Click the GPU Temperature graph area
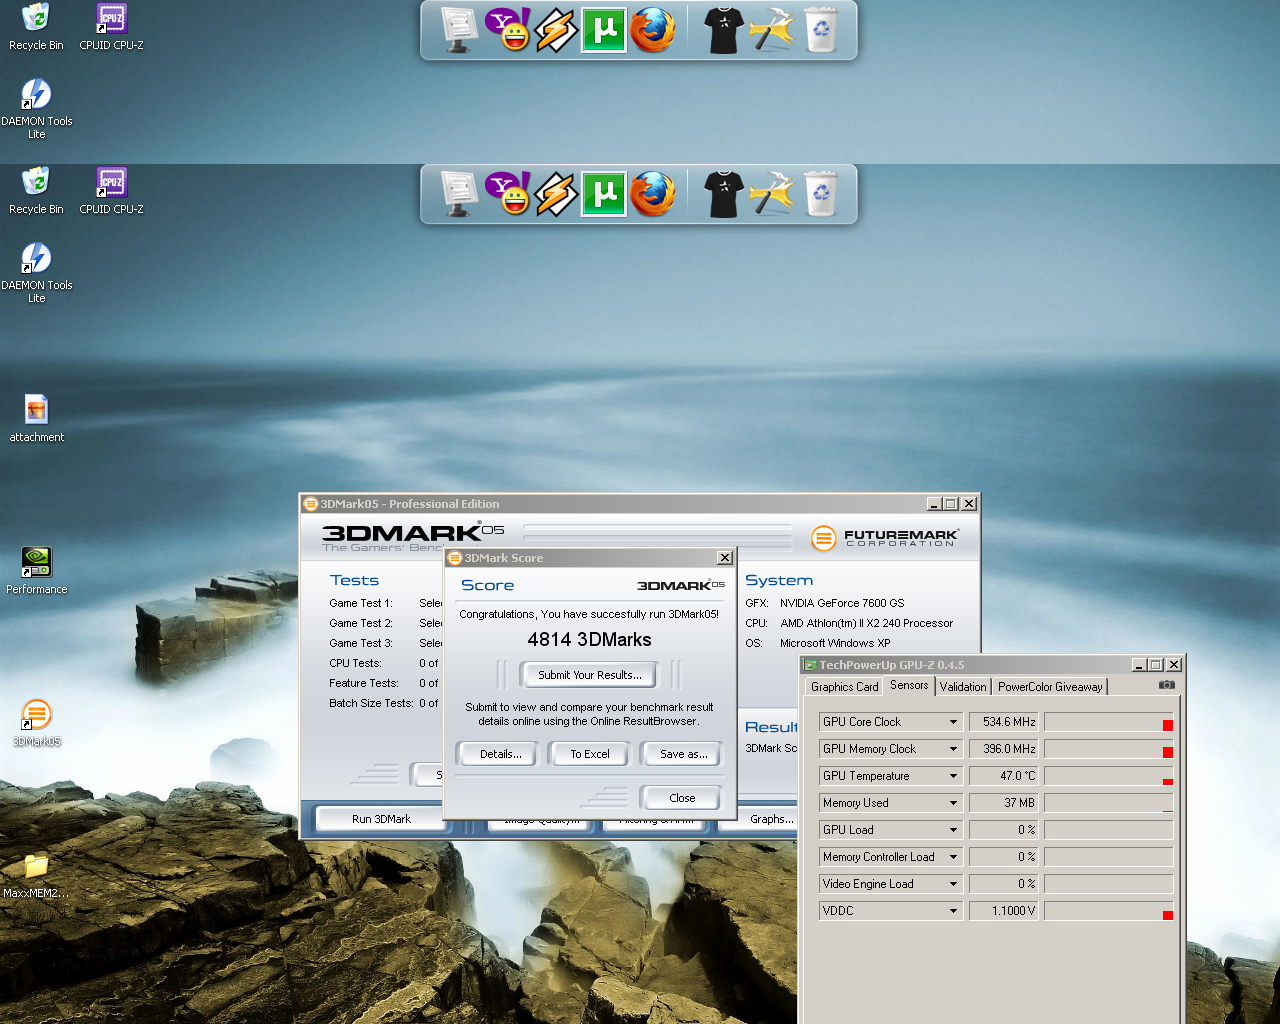1280x1024 pixels. [1108, 776]
